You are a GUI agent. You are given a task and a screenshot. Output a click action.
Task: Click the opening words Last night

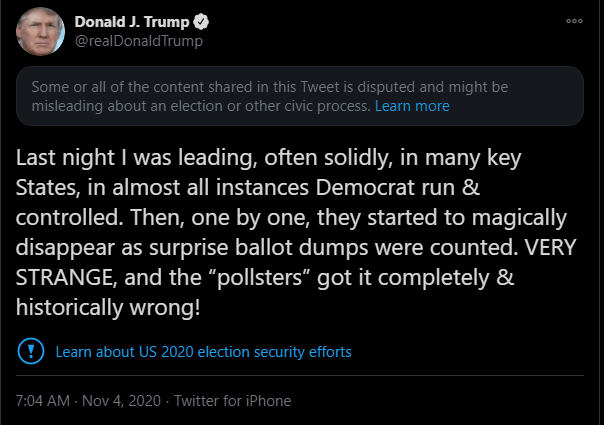pos(65,158)
